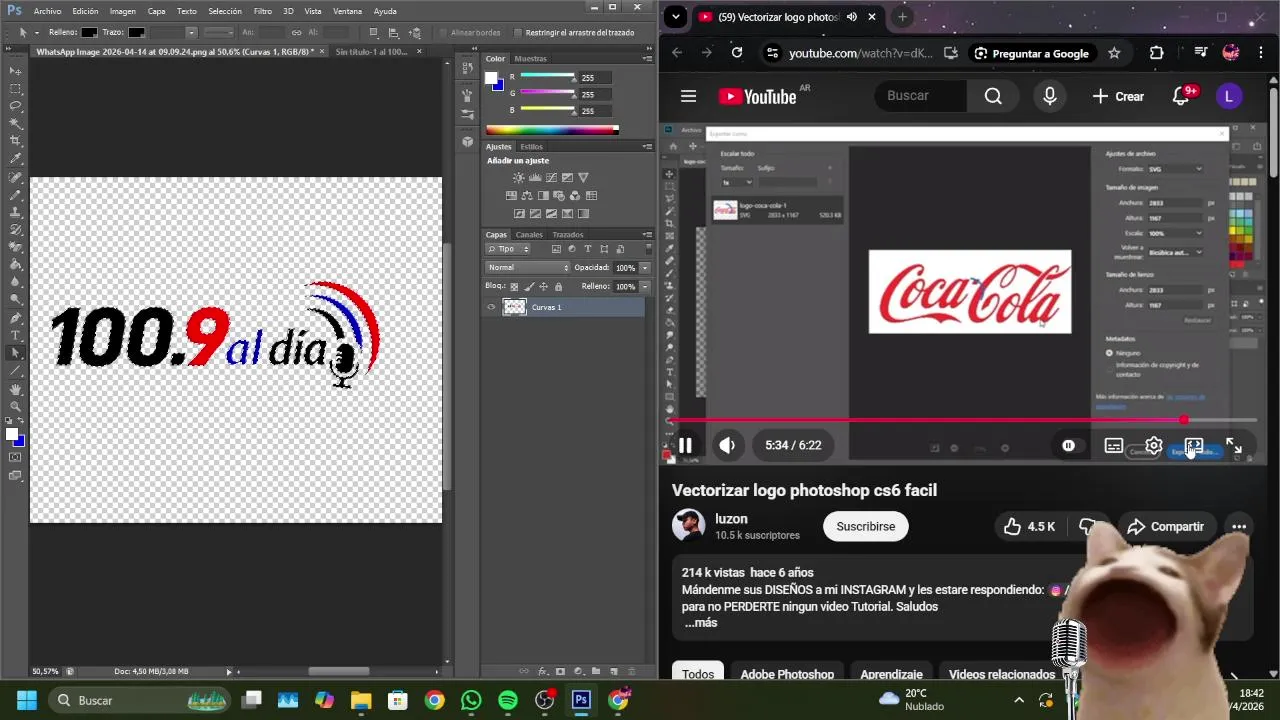Show hidden system tray icons chevron
Screen dimensions: 1280x720
(x=1018, y=700)
